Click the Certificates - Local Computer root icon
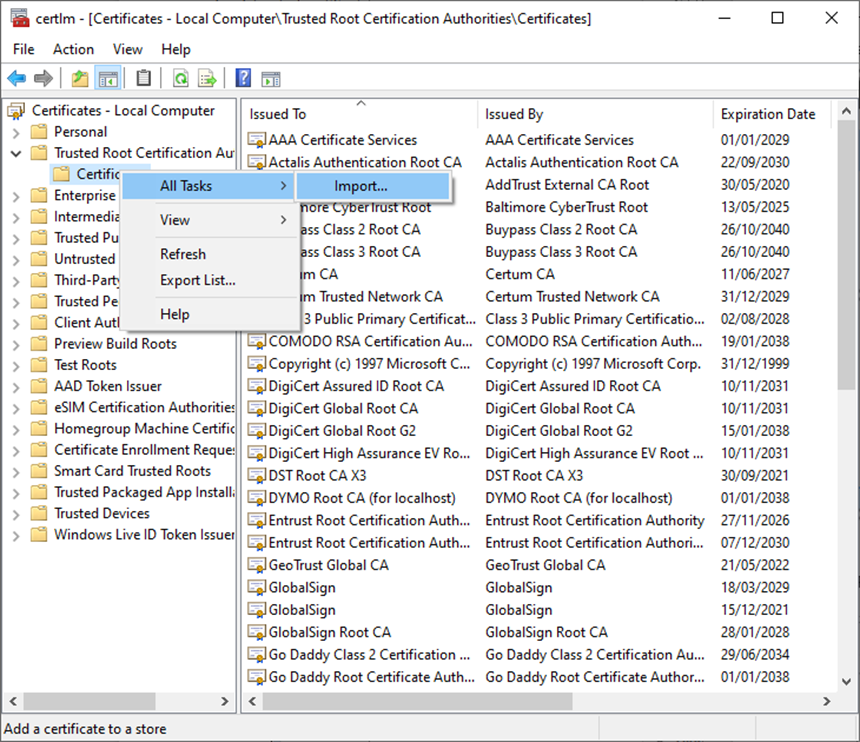The height and width of the screenshot is (742, 860). coord(16,111)
